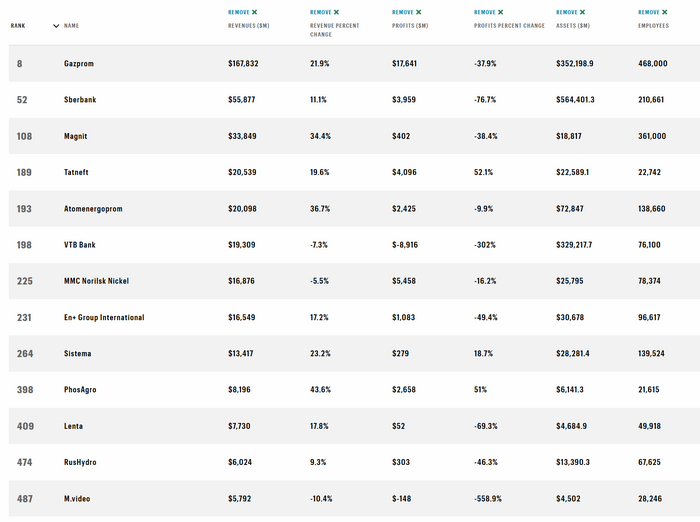Open the Tatneft company entry
Image resolution: width=700 pixels, height=522 pixels.
[x=76, y=172]
